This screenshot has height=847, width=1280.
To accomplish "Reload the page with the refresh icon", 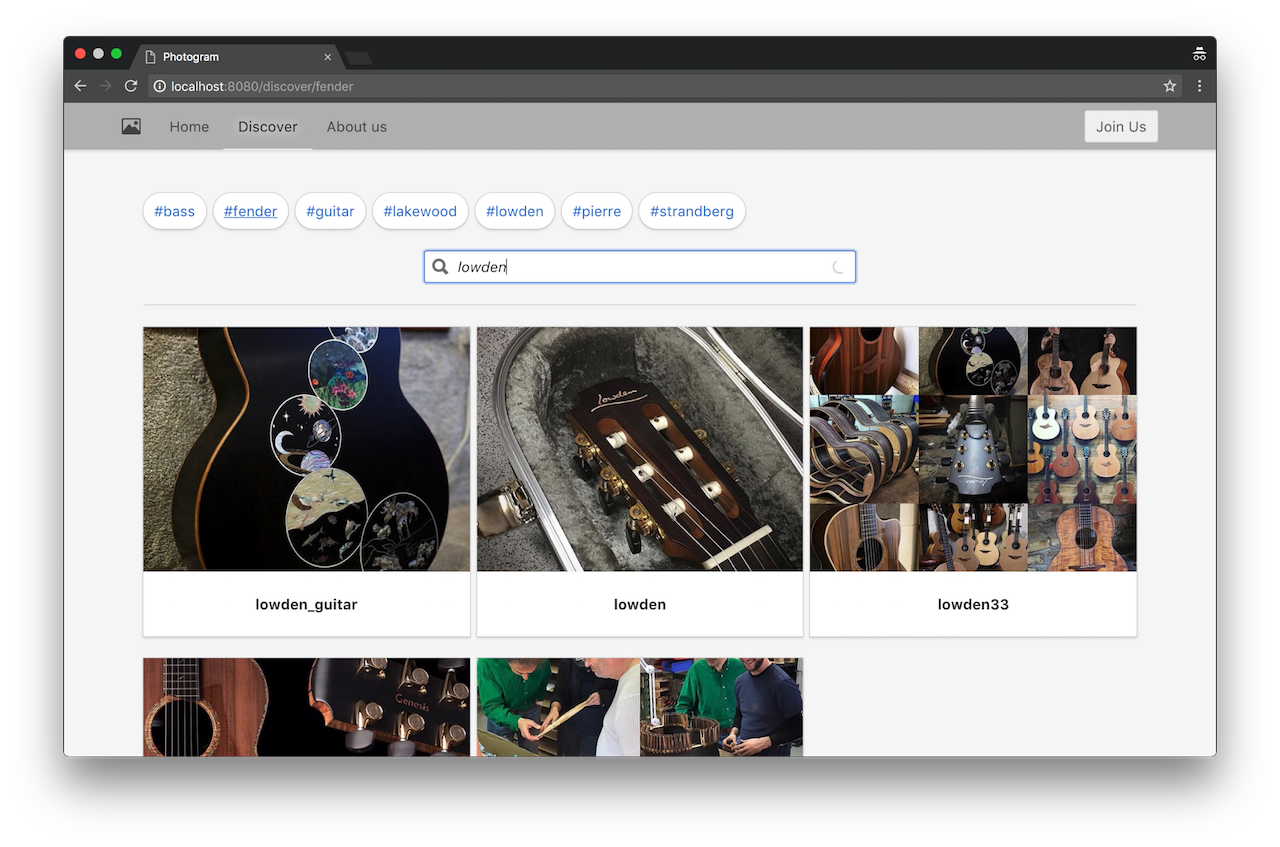I will [x=131, y=86].
